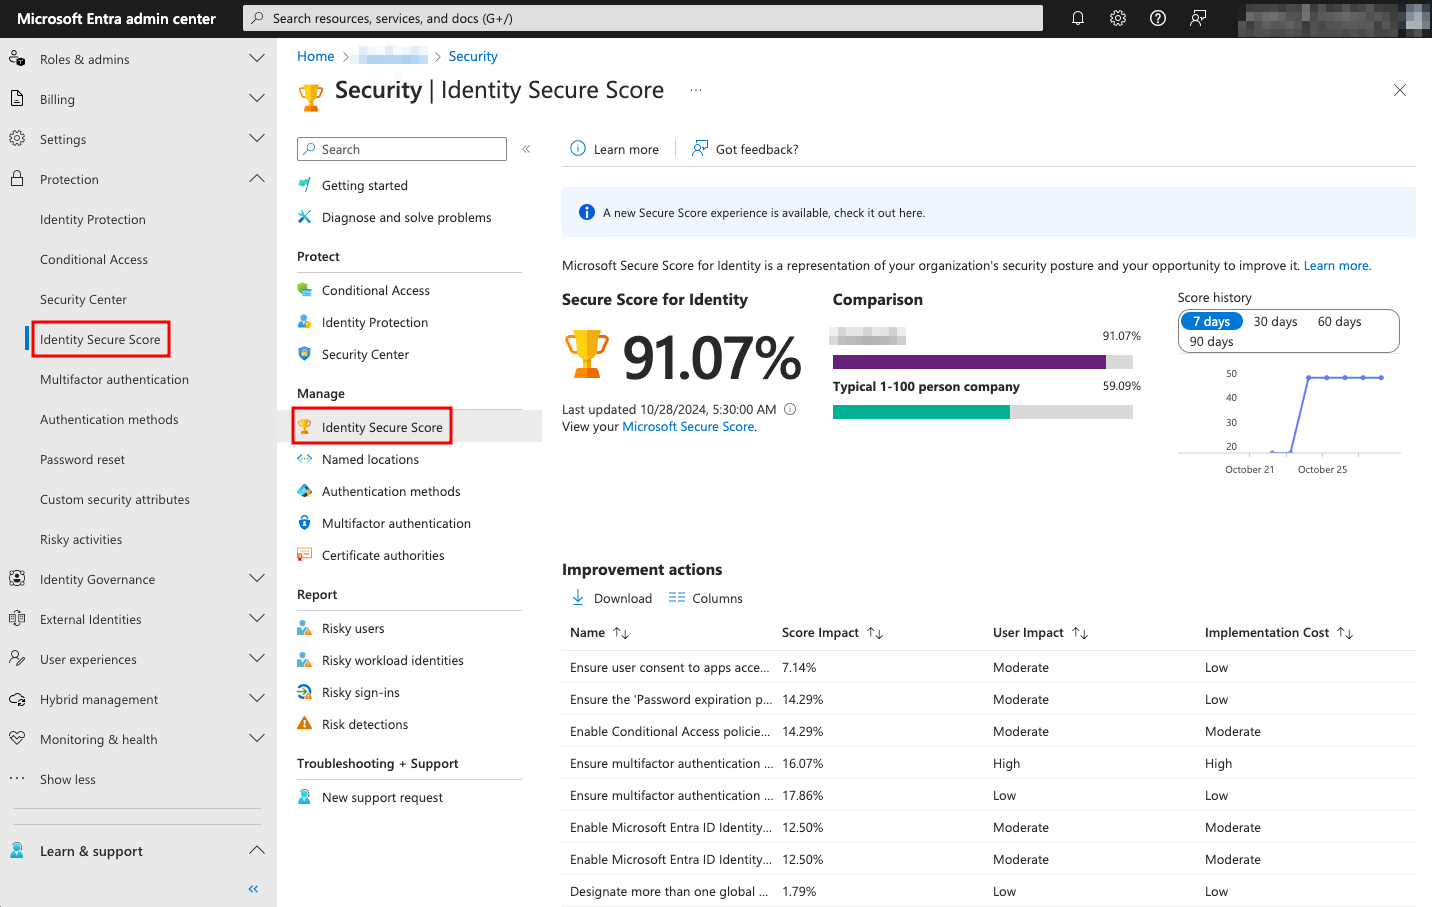Screen dimensions: 1432x907
Task: Click the ellipsis more options beside page title
Action: pos(696,90)
